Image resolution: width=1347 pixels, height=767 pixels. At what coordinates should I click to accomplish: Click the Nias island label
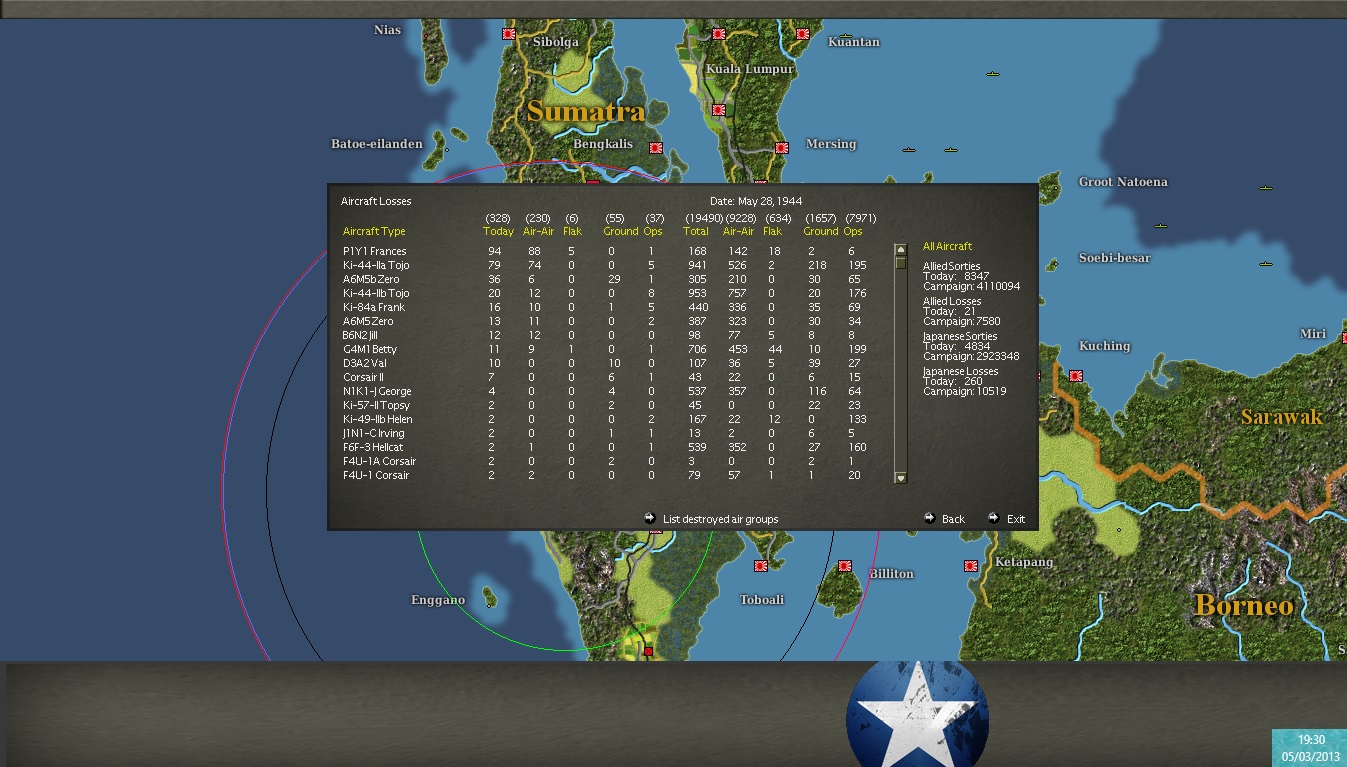click(387, 30)
